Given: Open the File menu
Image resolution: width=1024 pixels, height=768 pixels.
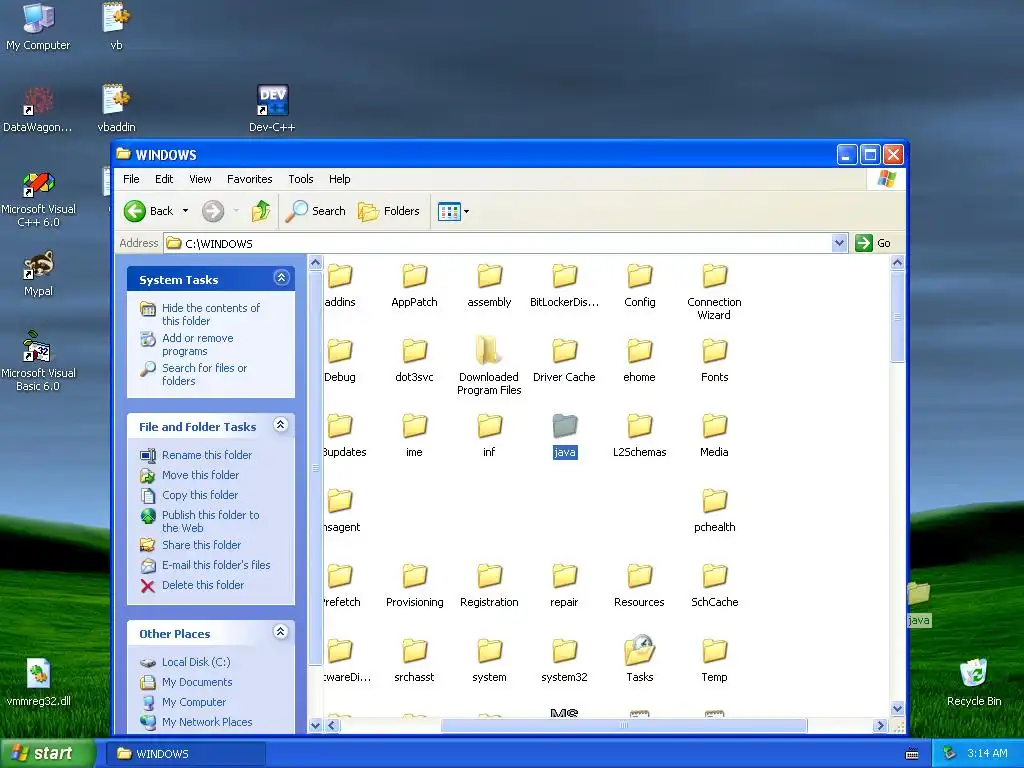Looking at the screenshot, I should click(x=131, y=179).
